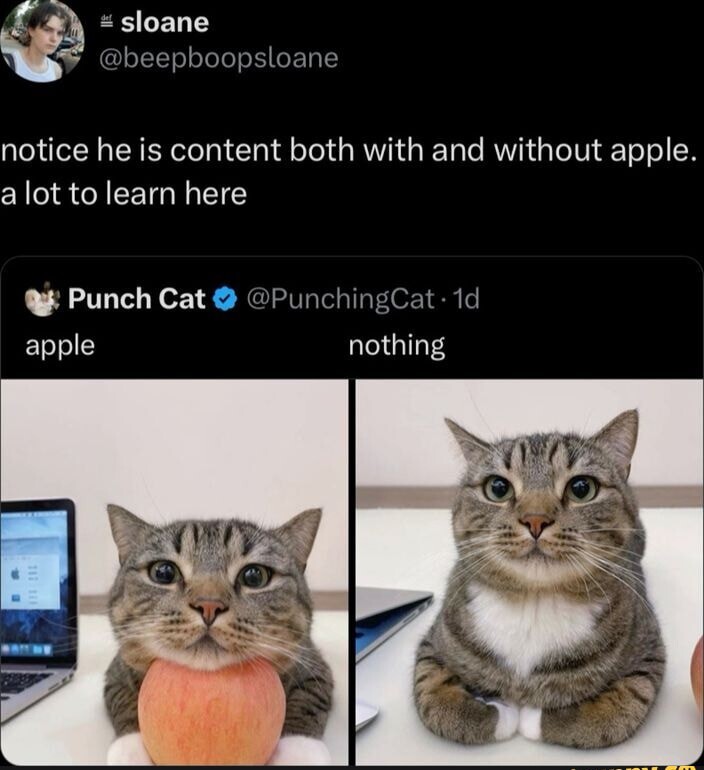Click the 1d timestamp on quoted tweet

(466, 299)
